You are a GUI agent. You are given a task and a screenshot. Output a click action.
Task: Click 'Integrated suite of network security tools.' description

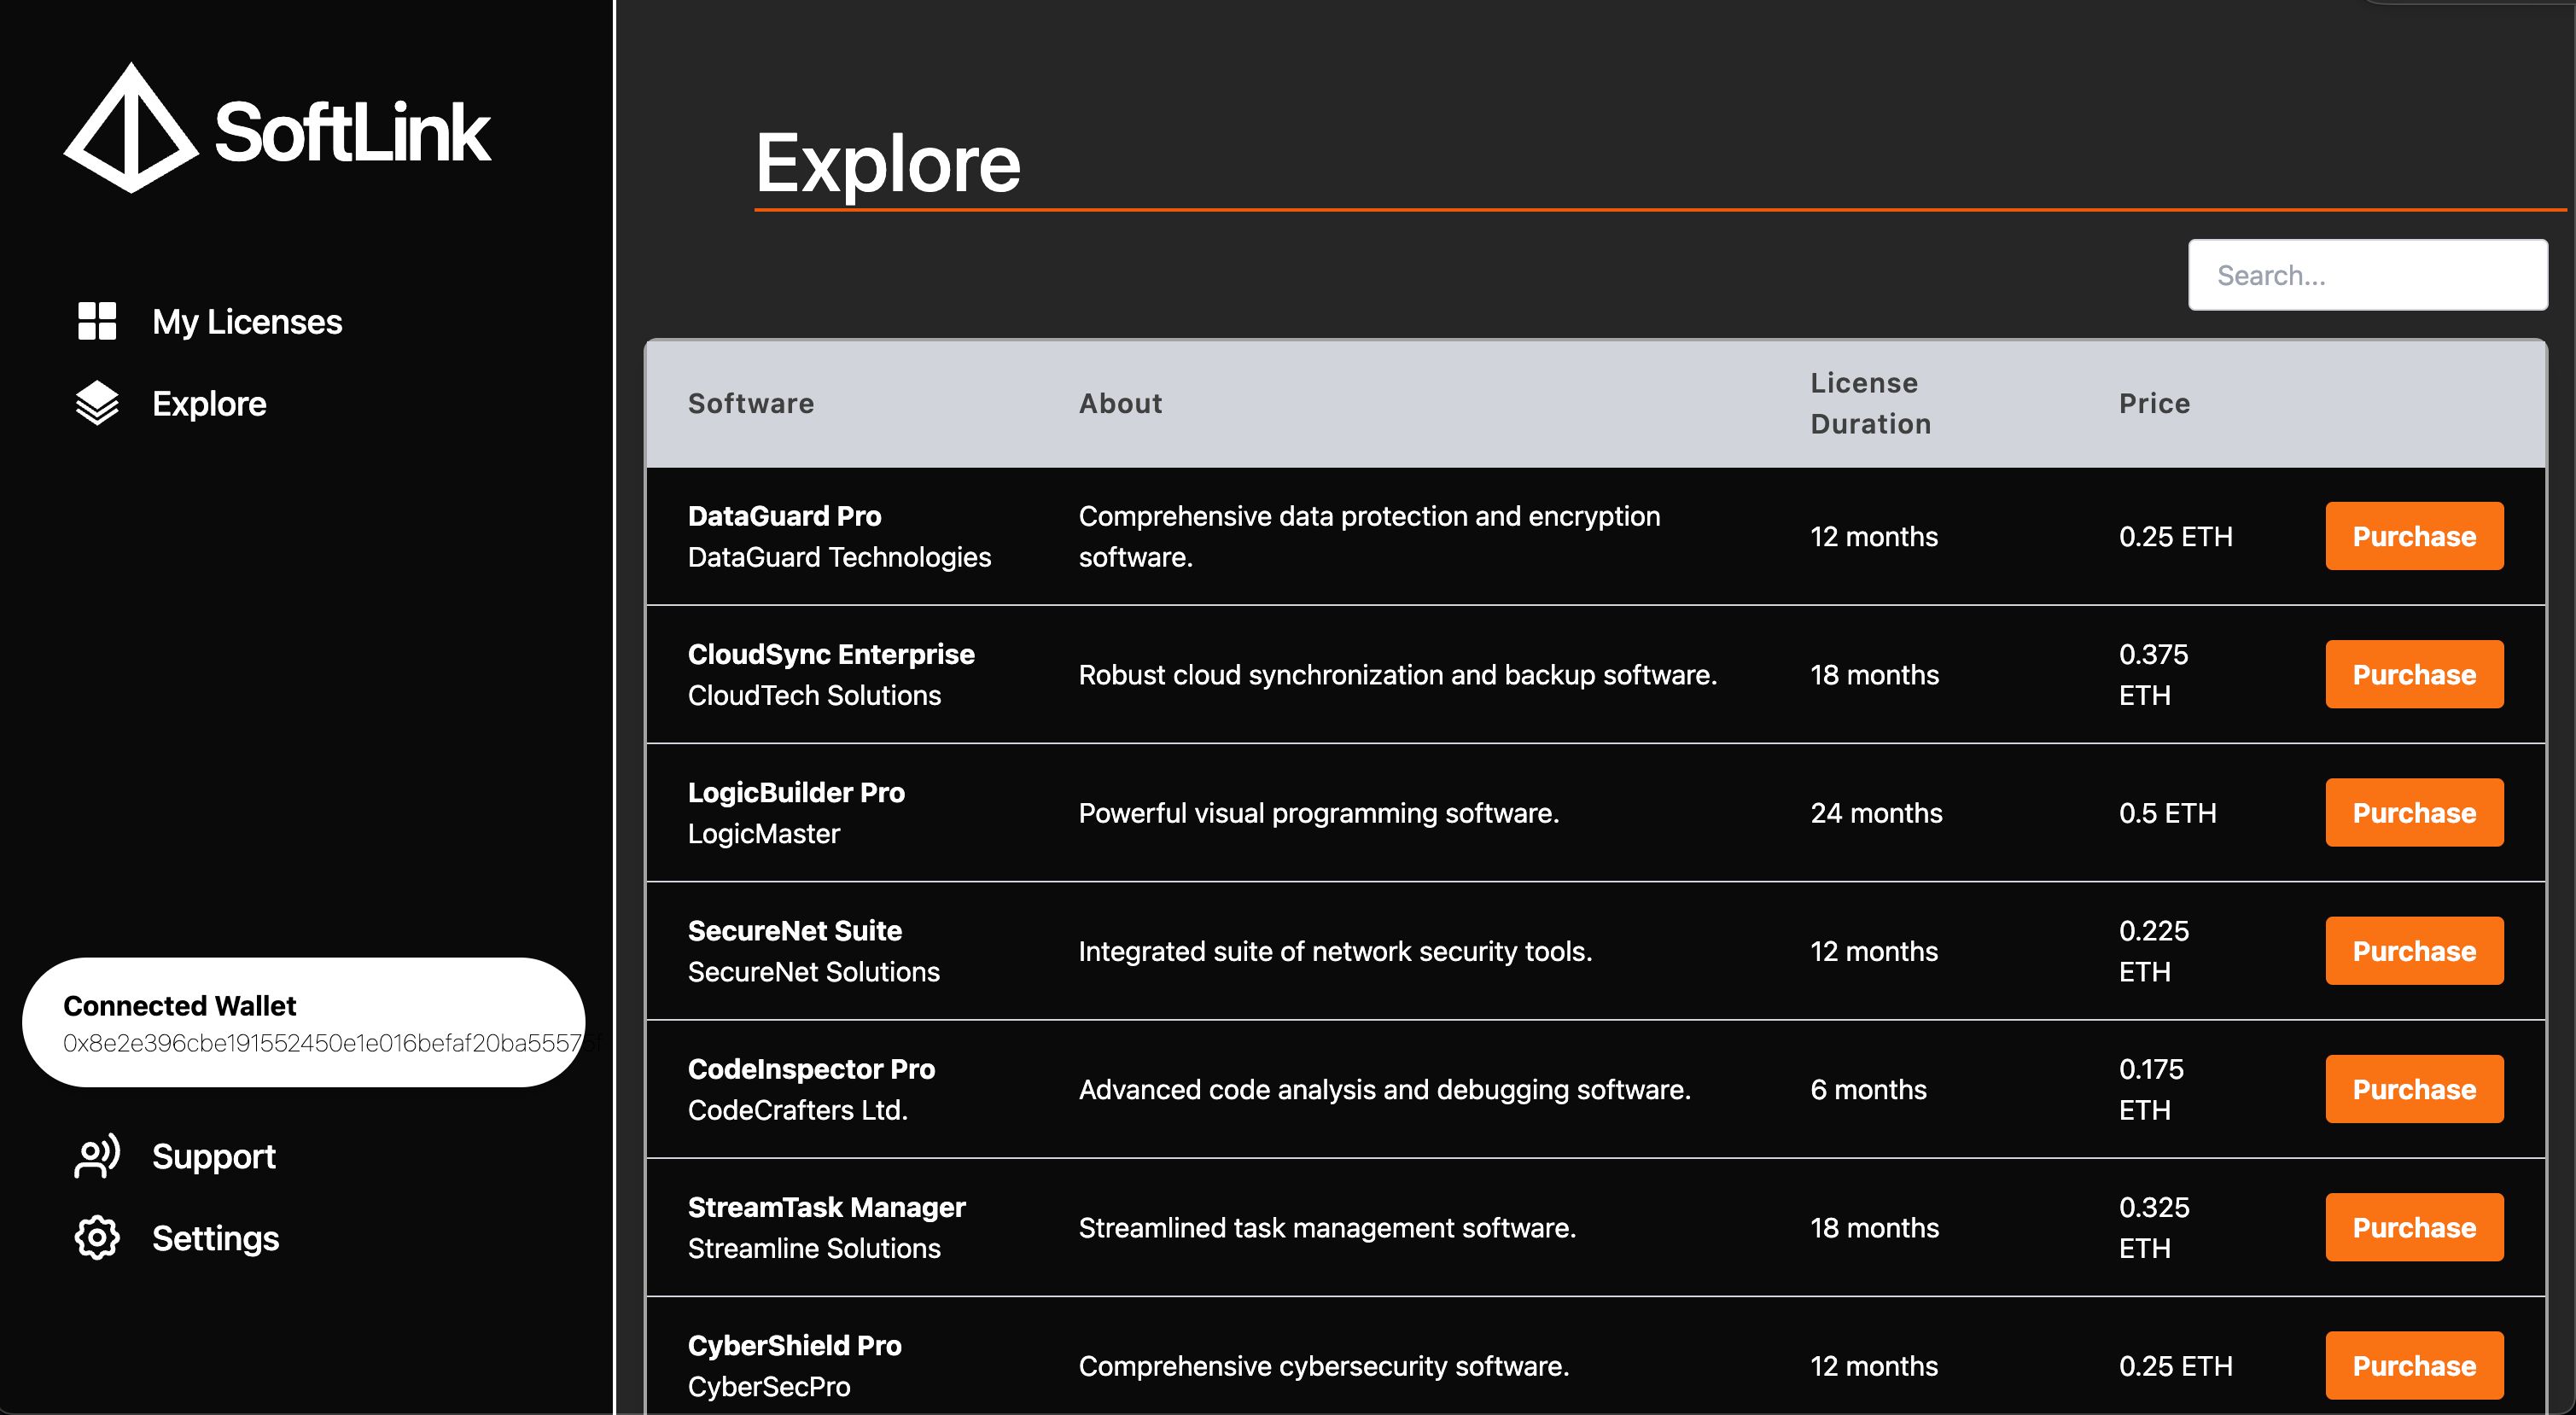pyautogui.click(x=1335, y=951)
